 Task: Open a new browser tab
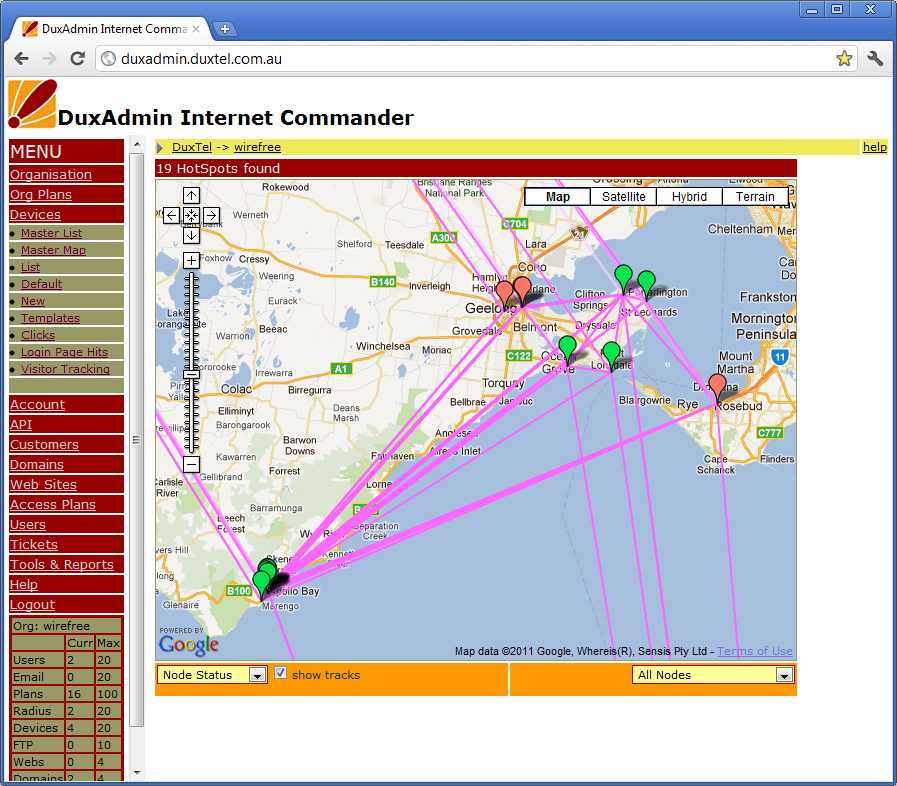pyautogui.click(x=225, y=29)
